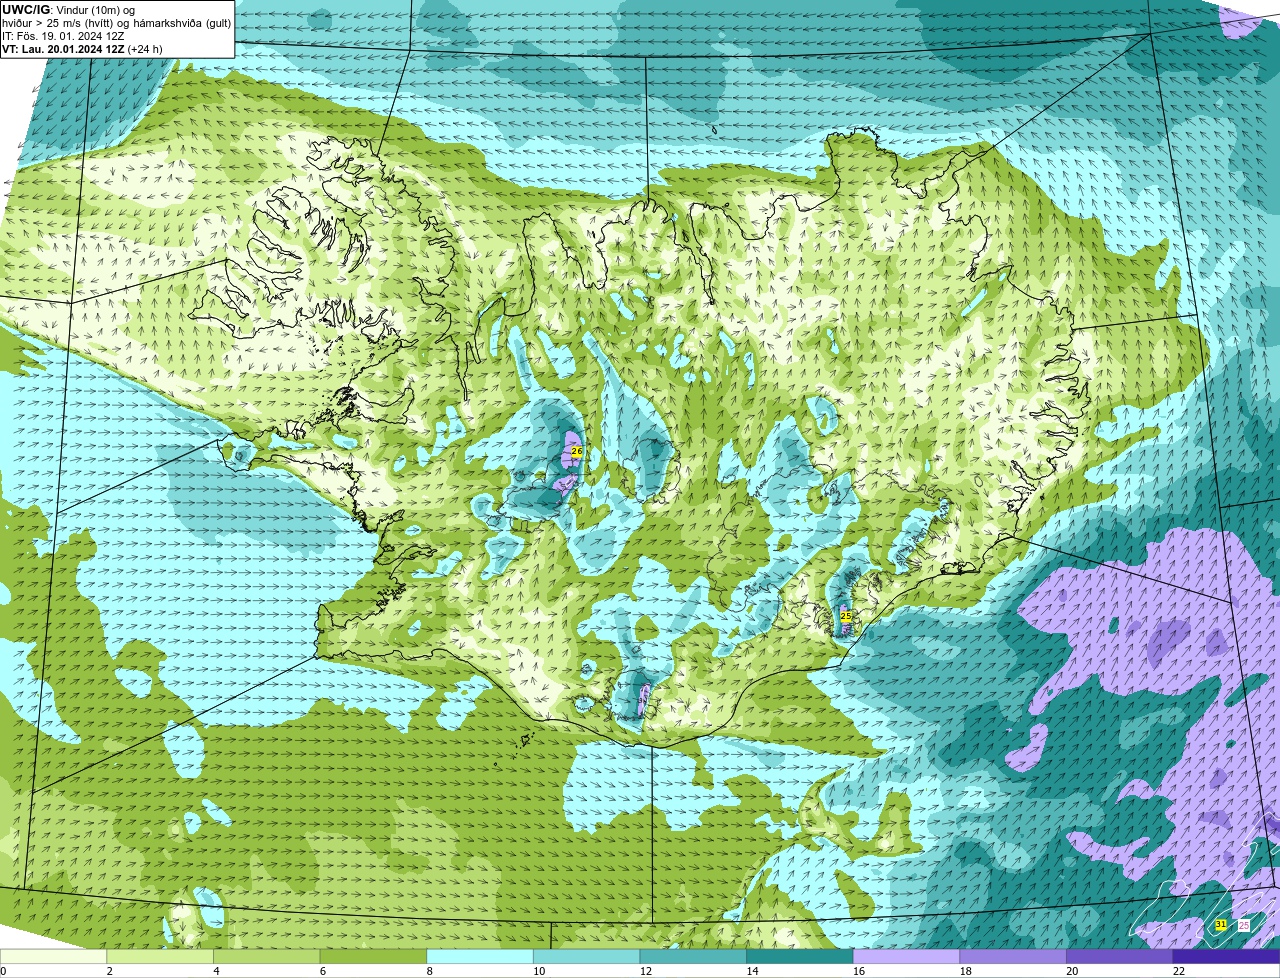Click the 'VT: Lau. 20.01.2024 12Z (+24 h)' line

point(82,49)
